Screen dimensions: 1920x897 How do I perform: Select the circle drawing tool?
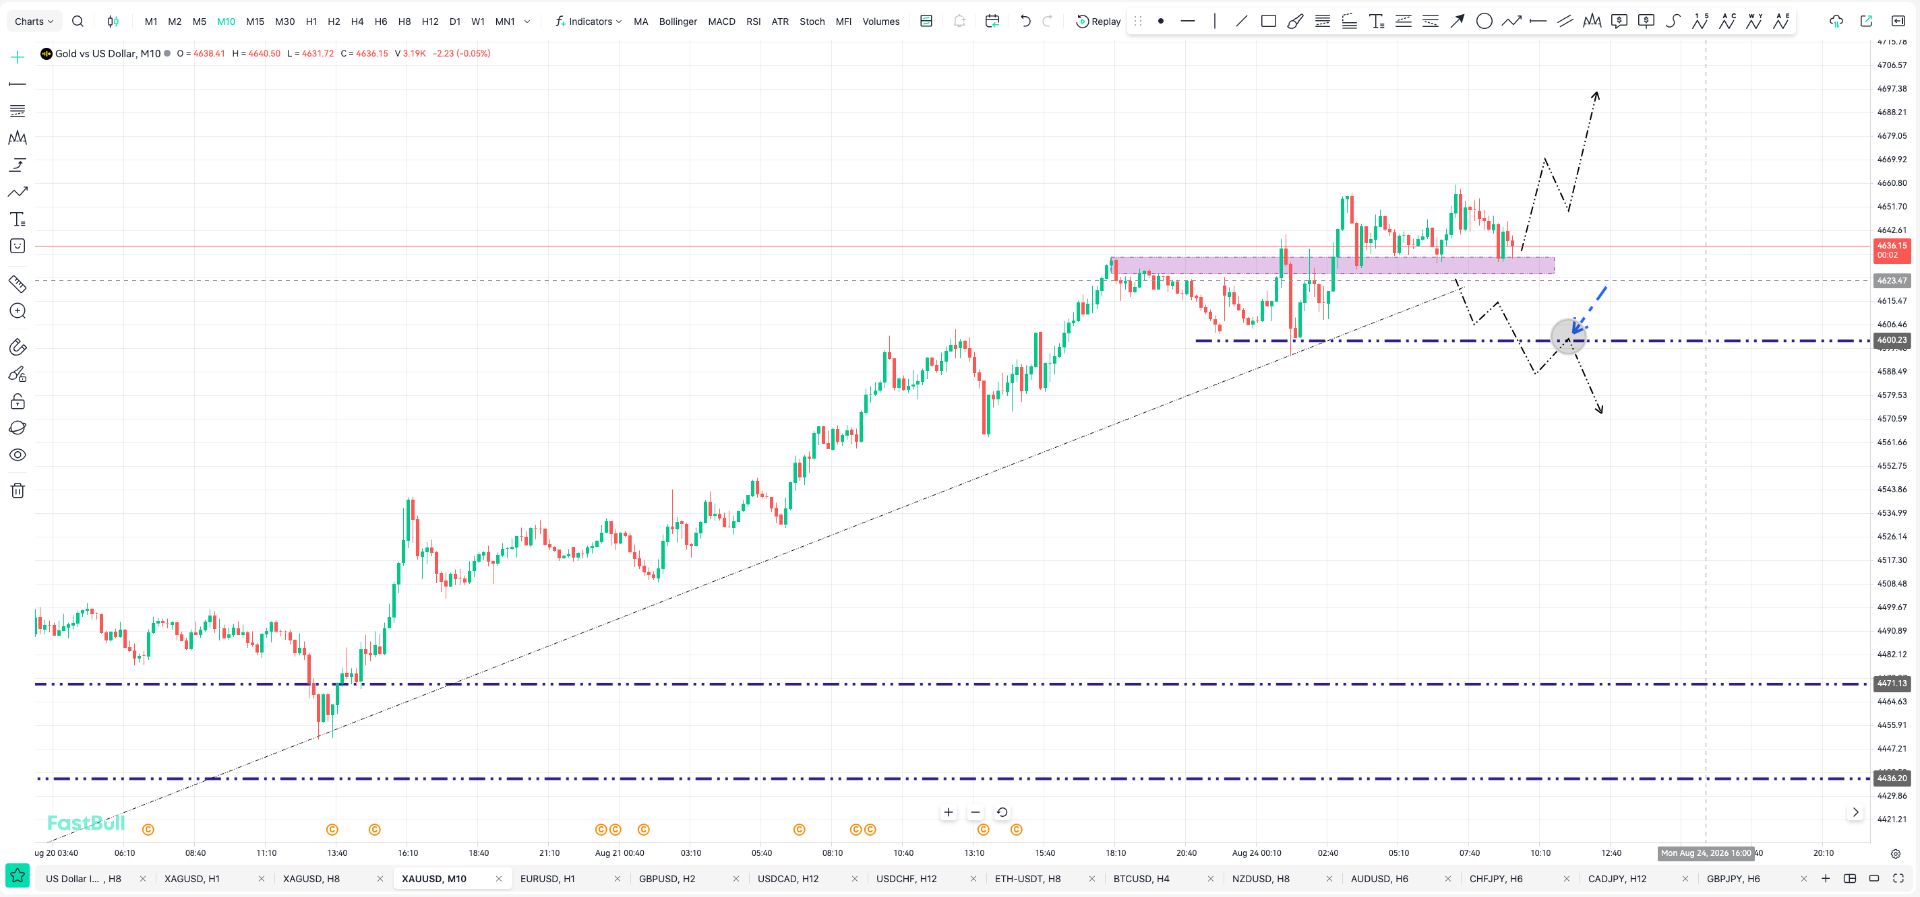click(1484, 21)
